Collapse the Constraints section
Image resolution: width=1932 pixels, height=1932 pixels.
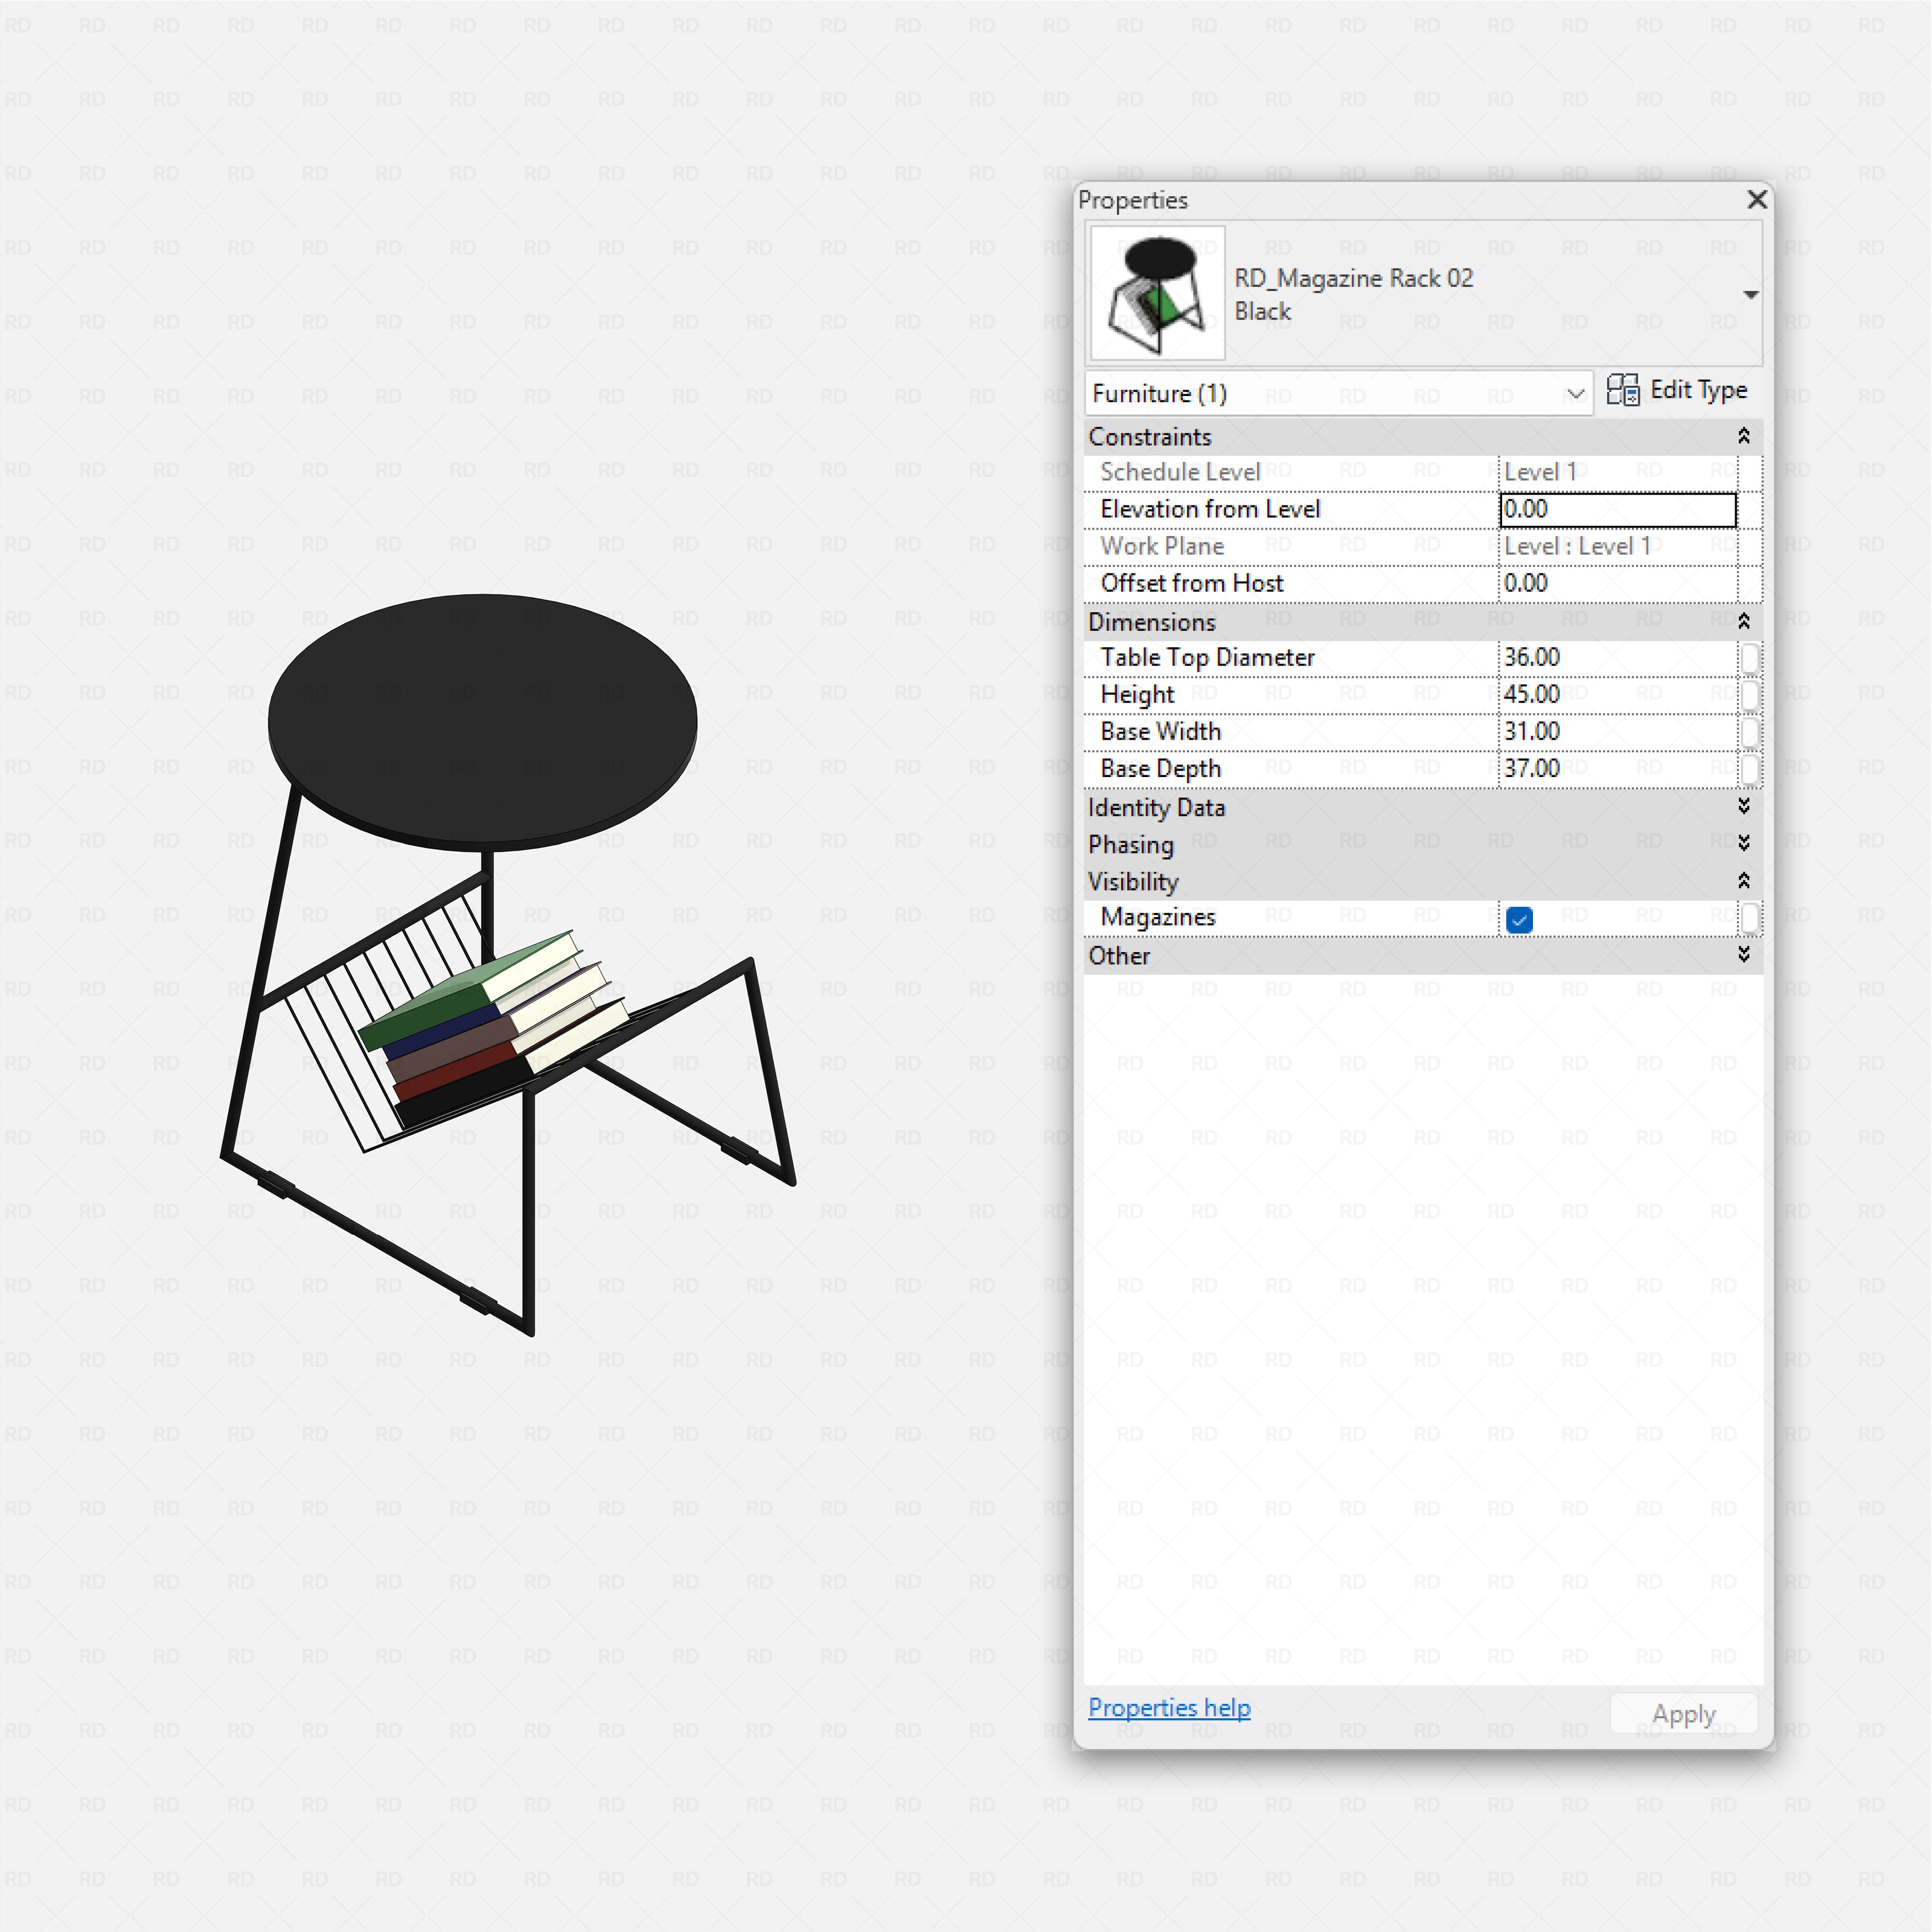pos(1744,435)
